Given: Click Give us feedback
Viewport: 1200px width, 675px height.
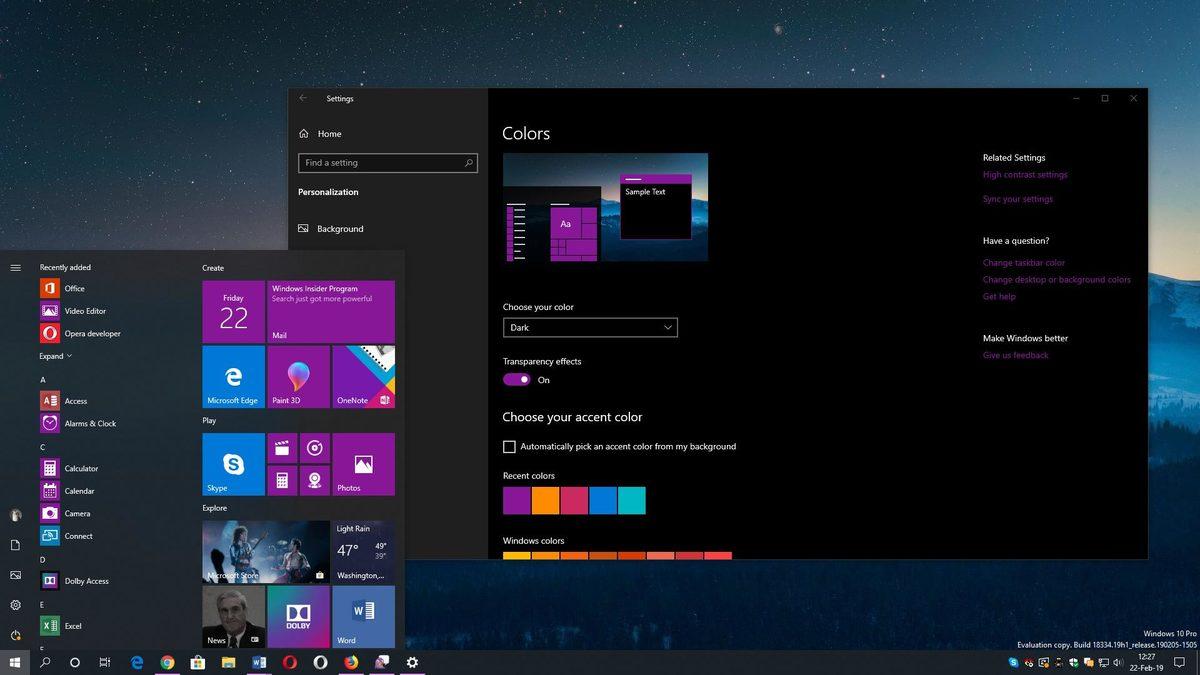Looking at the screenshot, I should click(x=1015, y=355).
